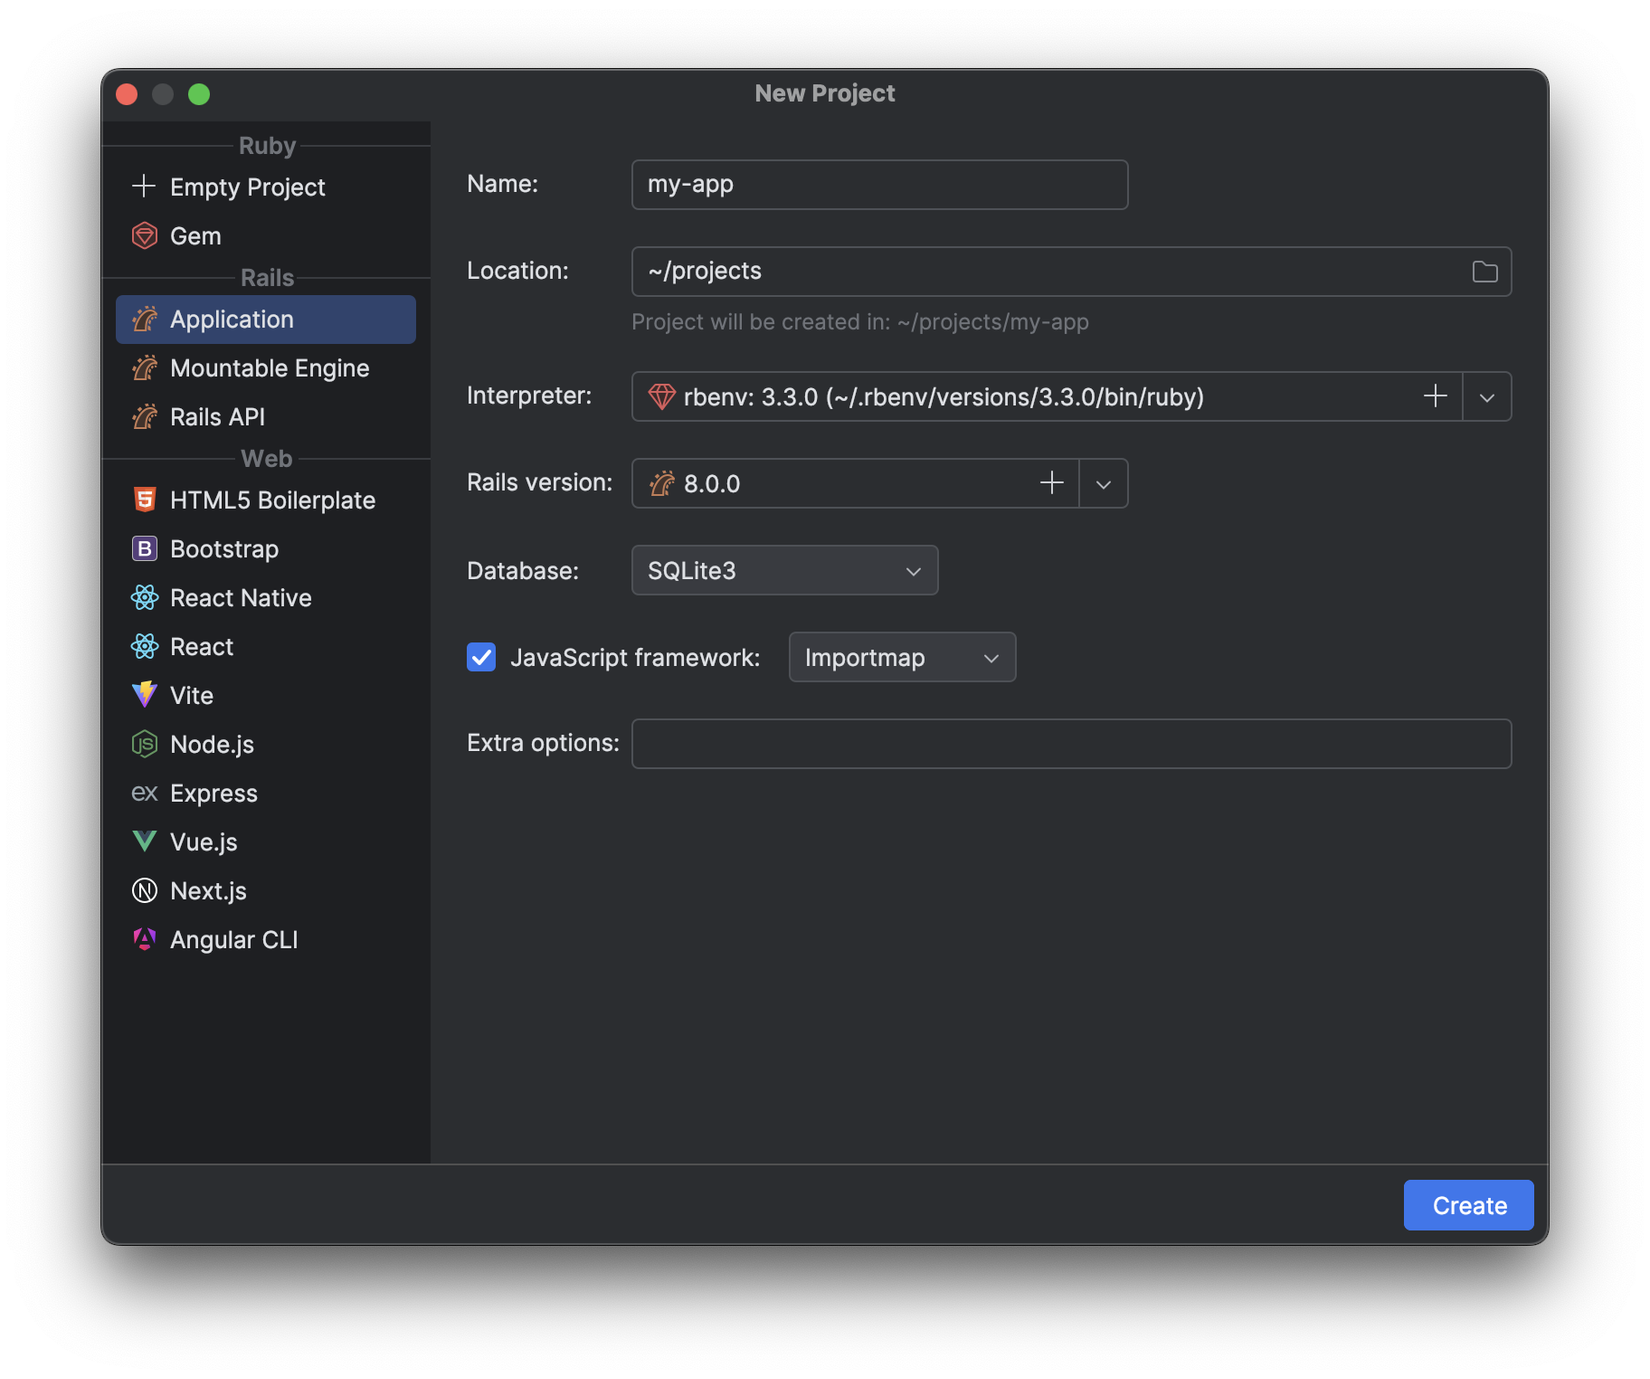Open the Database SQLite3 dropdown
This screenshot has height=1379, width=1650.
784,571
